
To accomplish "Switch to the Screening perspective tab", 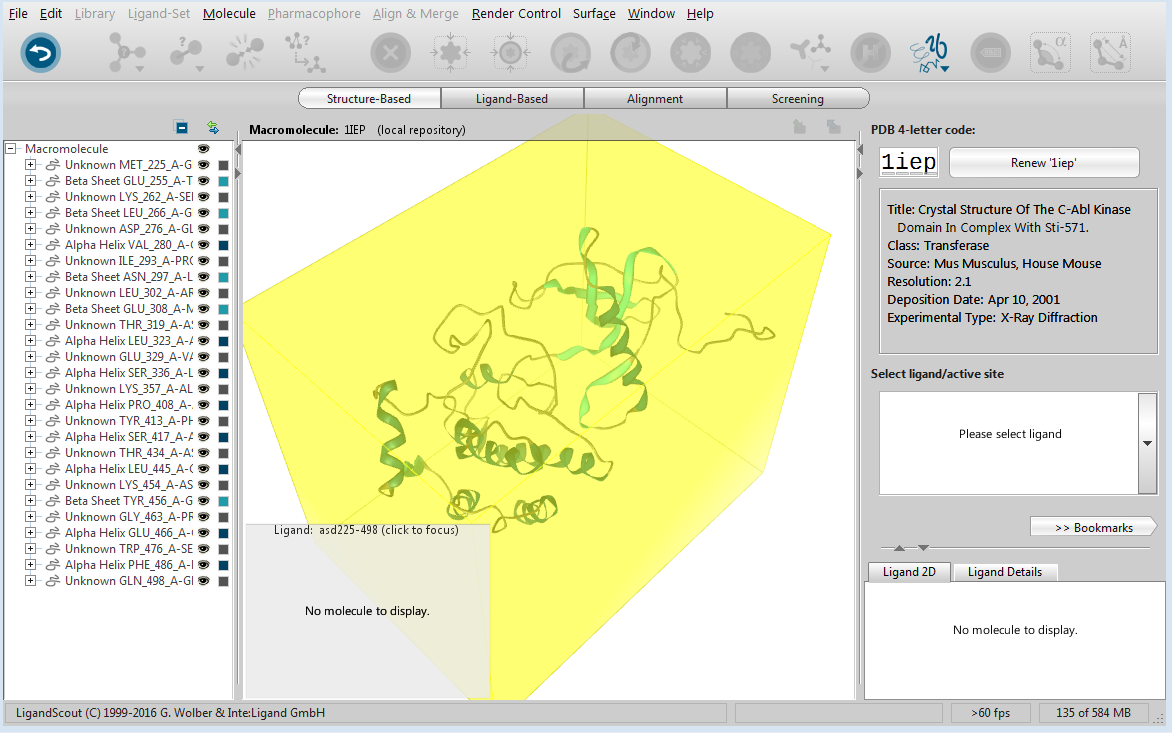I will [x=798, y=99].
